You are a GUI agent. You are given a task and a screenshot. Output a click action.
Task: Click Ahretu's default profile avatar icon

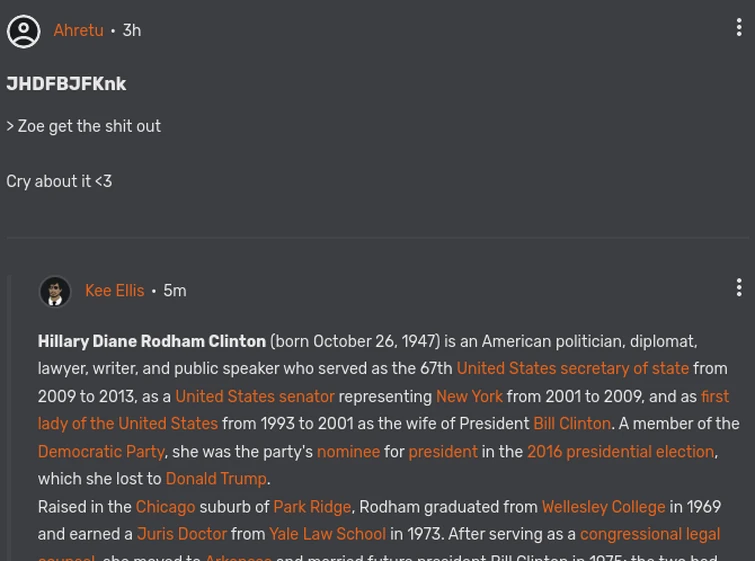[24, 31]
